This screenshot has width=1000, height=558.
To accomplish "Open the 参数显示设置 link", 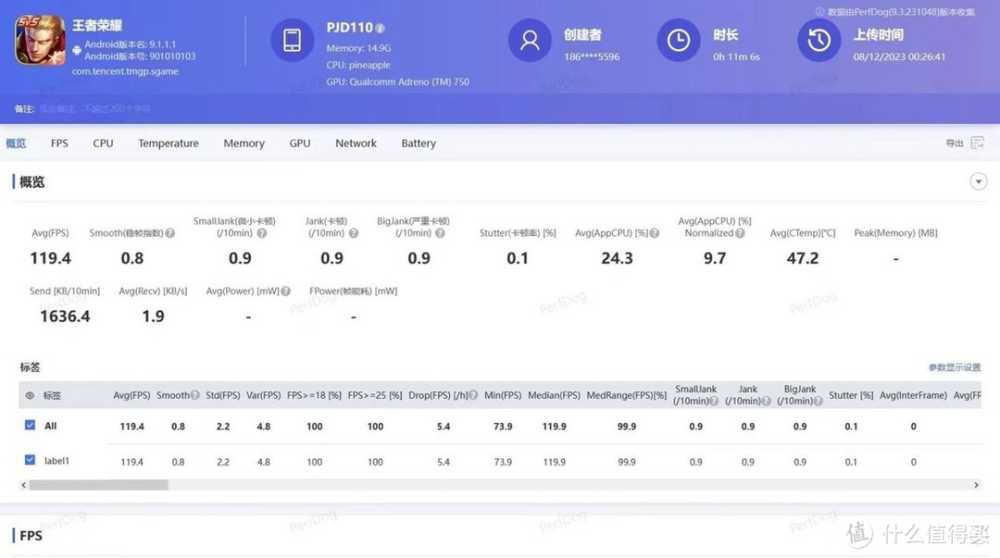I will (954, 368).
